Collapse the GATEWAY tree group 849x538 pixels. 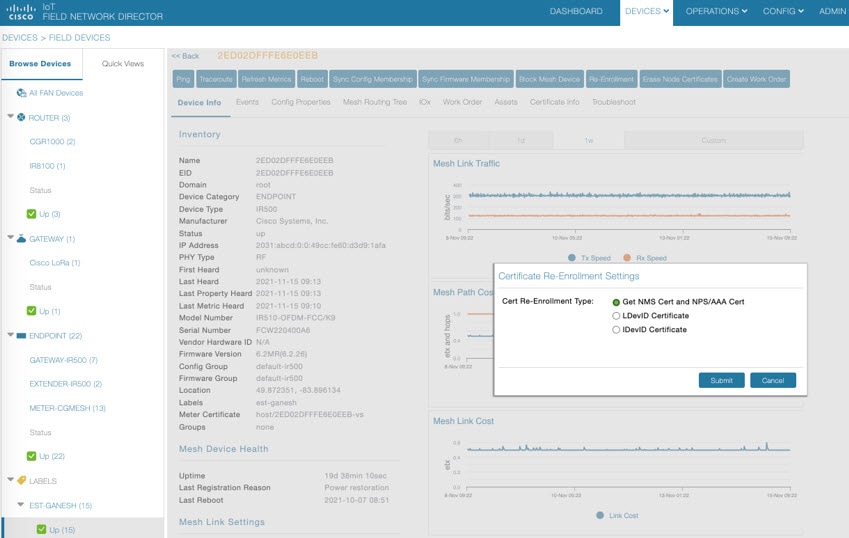(10, 237)
